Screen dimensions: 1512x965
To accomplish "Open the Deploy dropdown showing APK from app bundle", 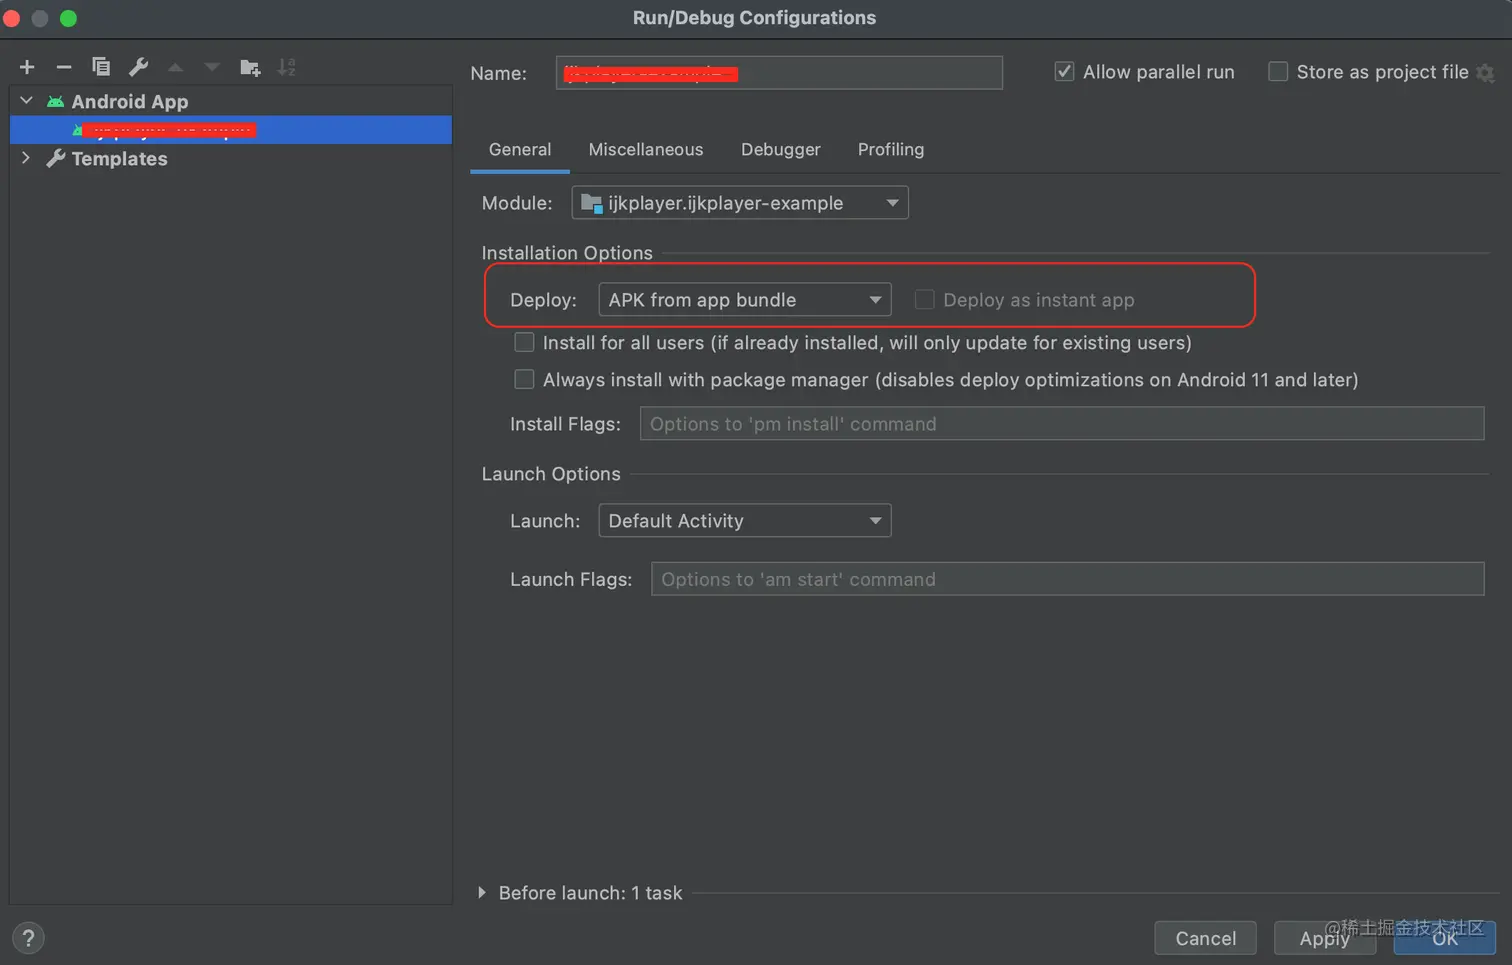I will (x=744, y=300).
